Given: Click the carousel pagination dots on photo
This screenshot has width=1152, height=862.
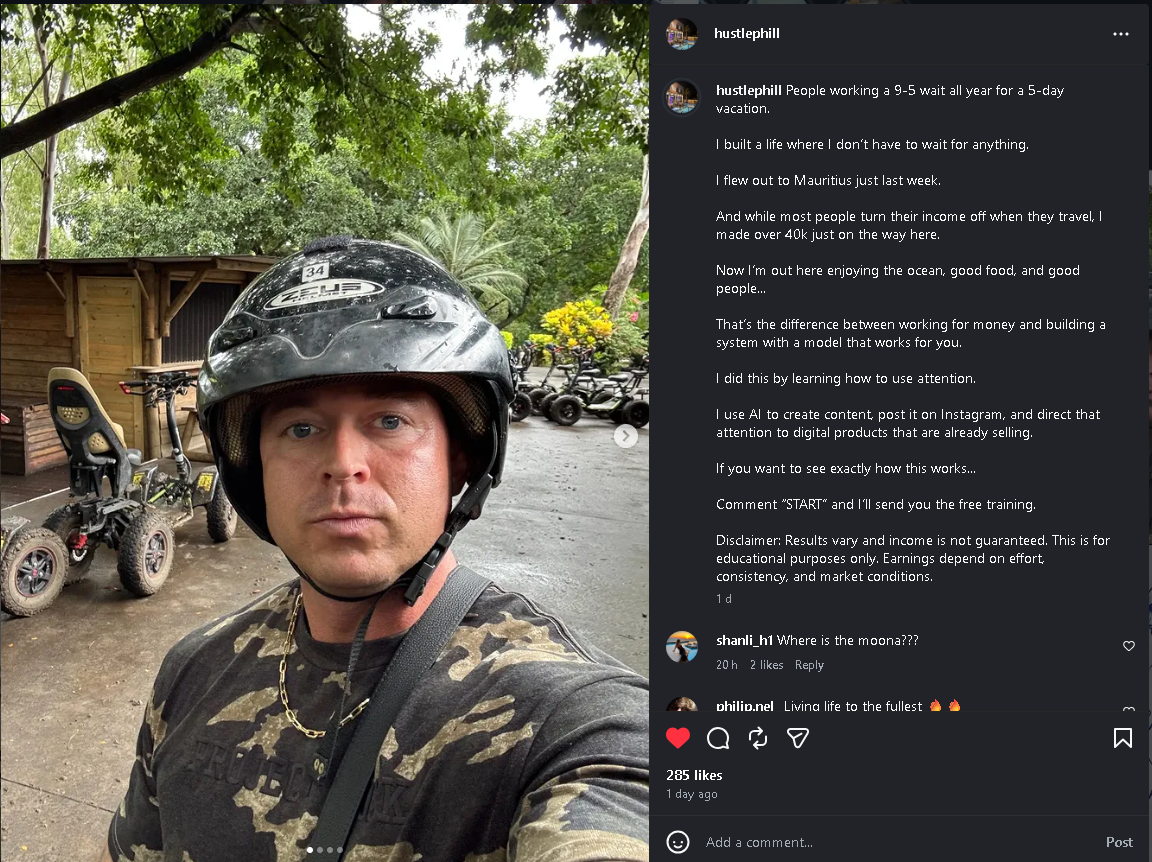Looking at the screenshot, I should (x=324, y=850).
